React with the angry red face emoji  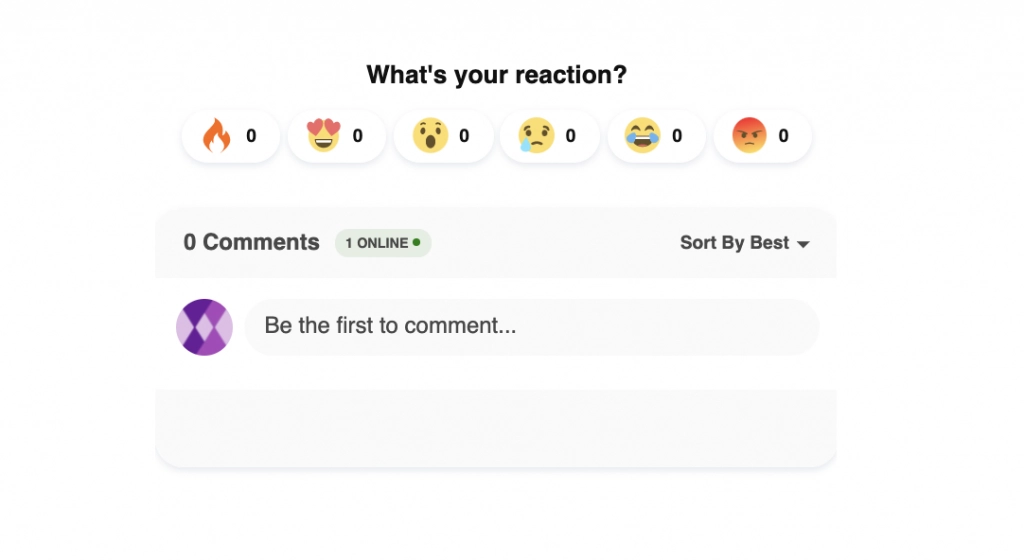749,136
